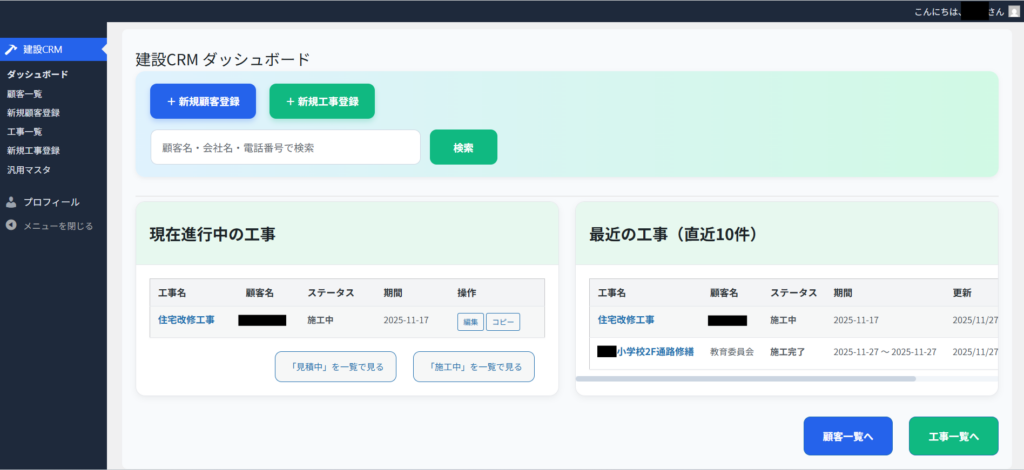Click the hammer icon beside 建設CRM
This screenshot has width=1024, height=470.
[11, 49]
